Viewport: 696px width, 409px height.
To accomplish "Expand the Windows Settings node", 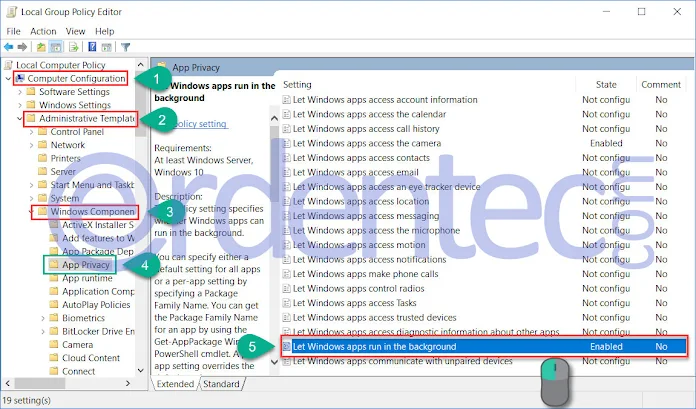I will tap(20, 105).
